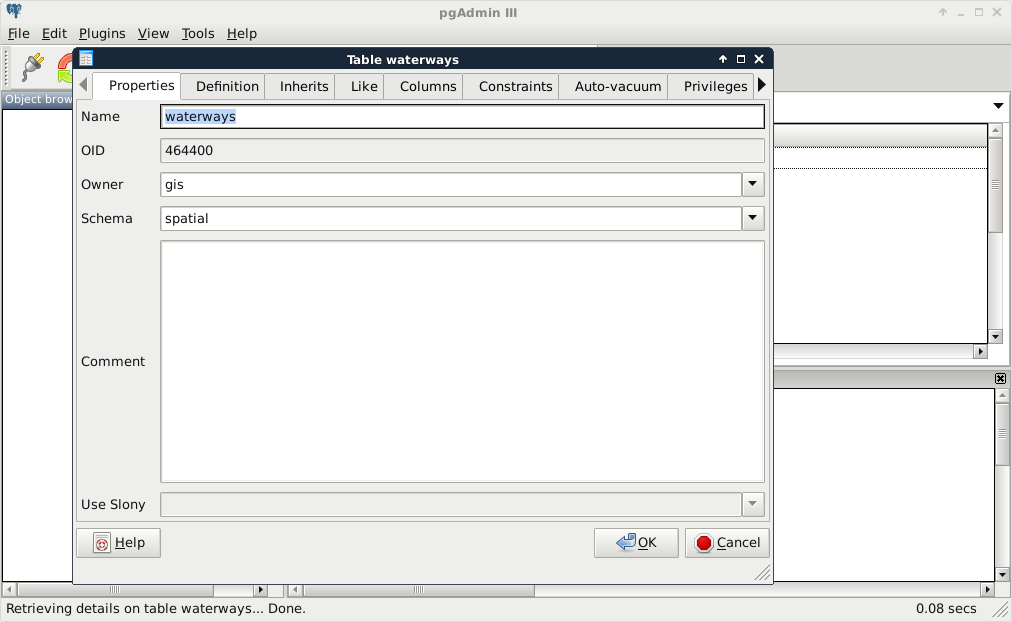Open the File menu

19,34
